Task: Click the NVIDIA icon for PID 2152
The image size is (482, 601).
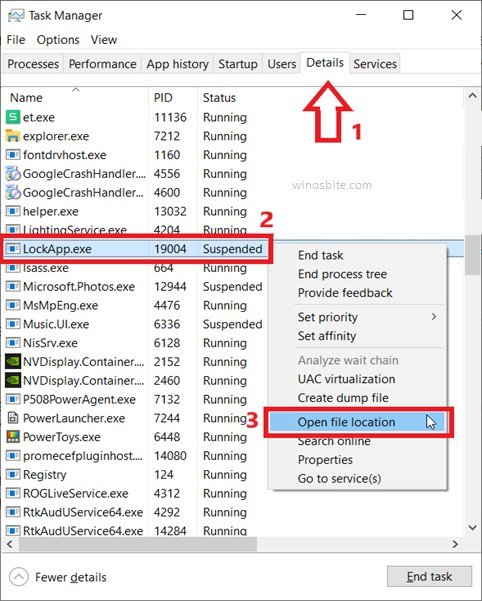Action: 13,361
